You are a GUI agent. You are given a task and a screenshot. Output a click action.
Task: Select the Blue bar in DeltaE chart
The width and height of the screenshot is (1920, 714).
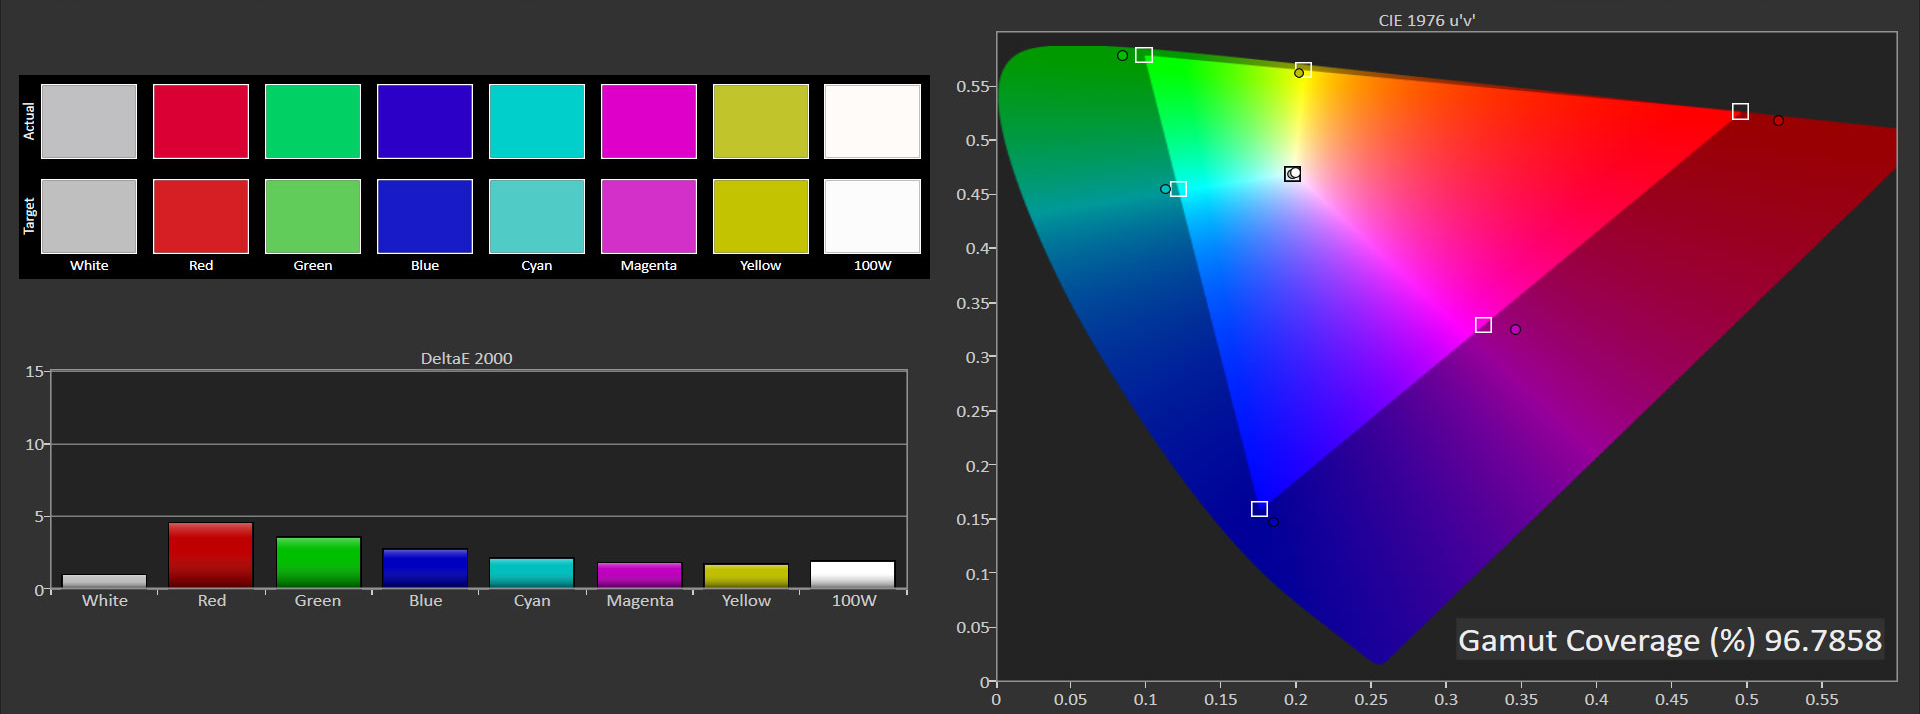pos(425,569)
